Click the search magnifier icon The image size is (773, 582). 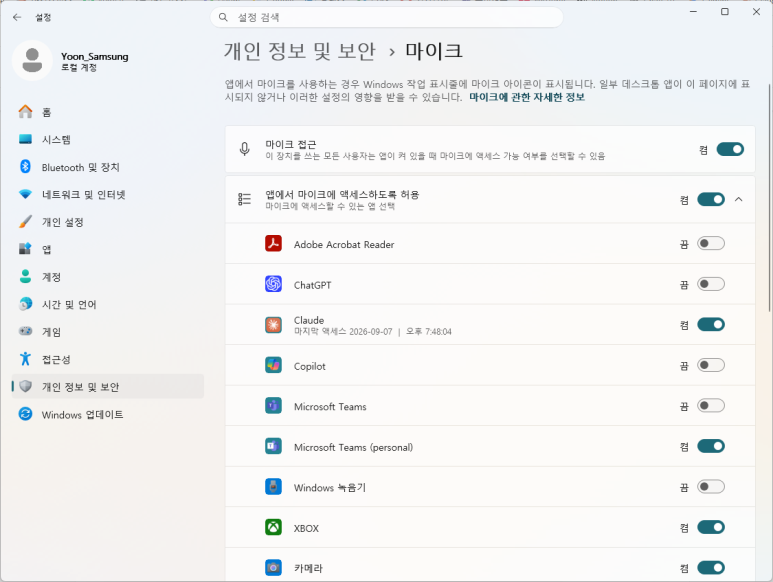[x=223, y=17]
